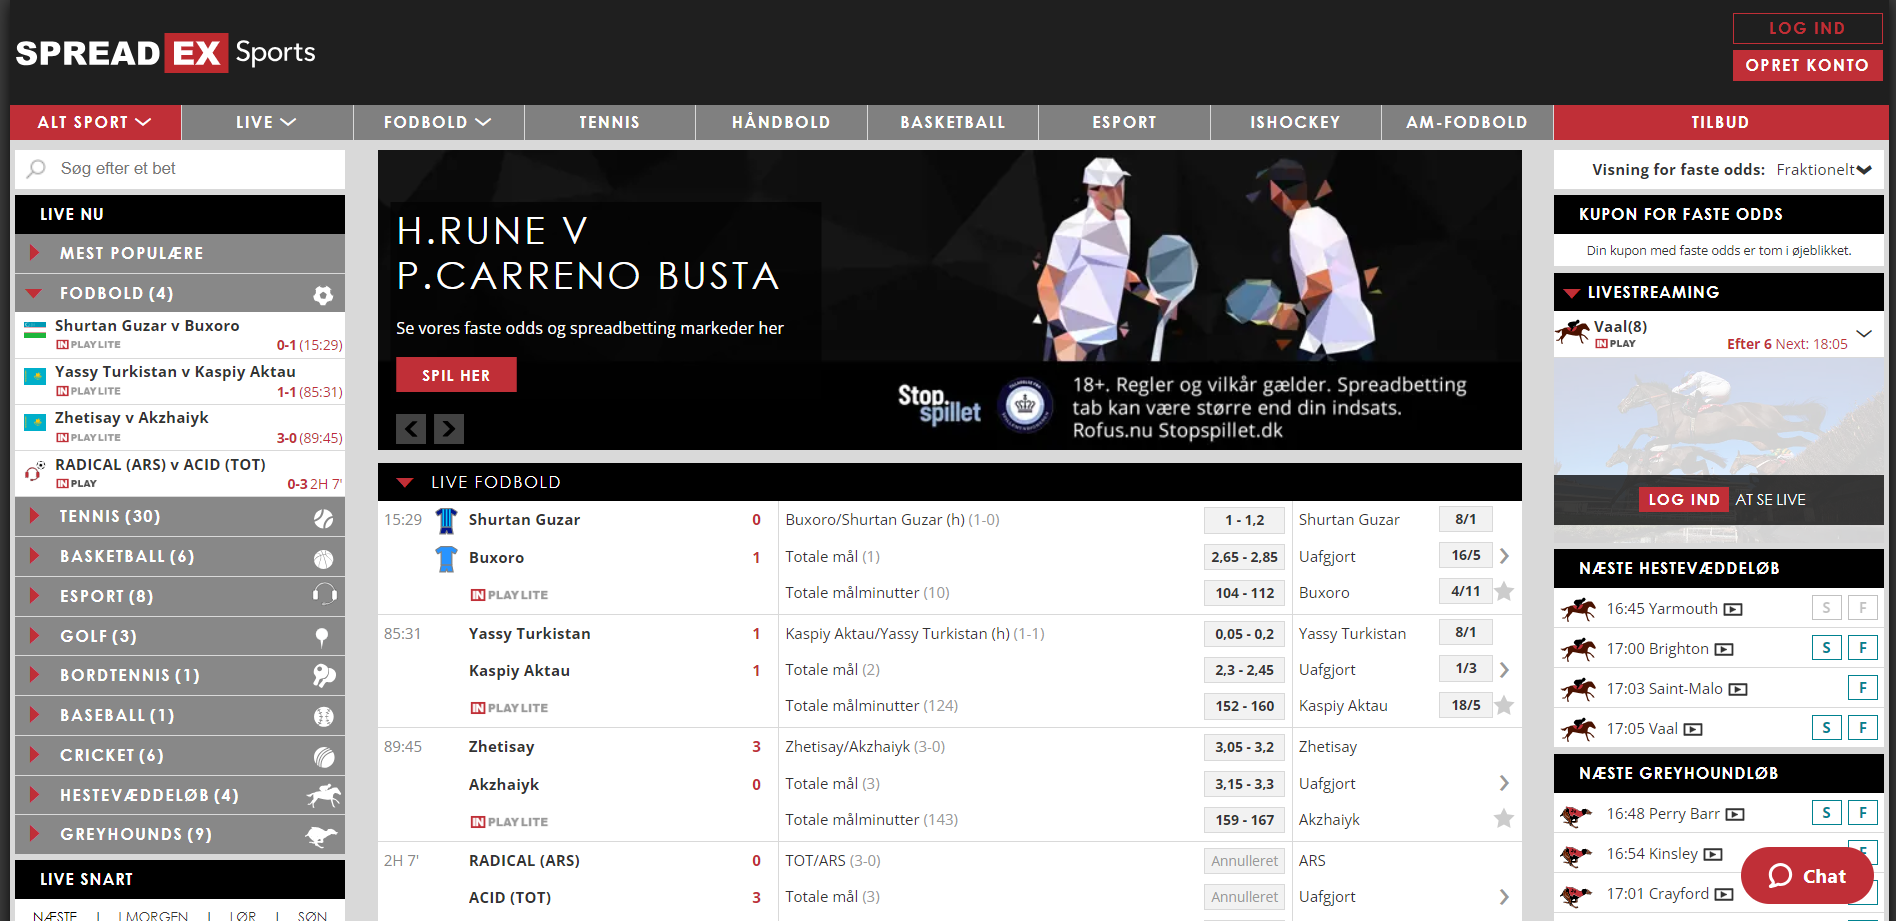
Task: Open more markets arrow for Zhetisay match
Action: pos(1504,783)
